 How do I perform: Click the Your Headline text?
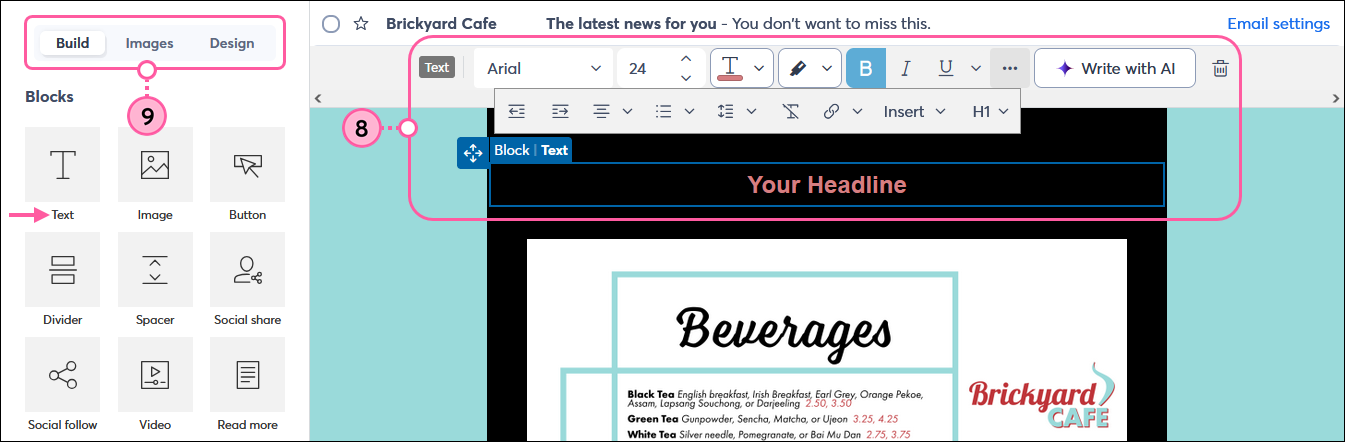pos(827,184)
